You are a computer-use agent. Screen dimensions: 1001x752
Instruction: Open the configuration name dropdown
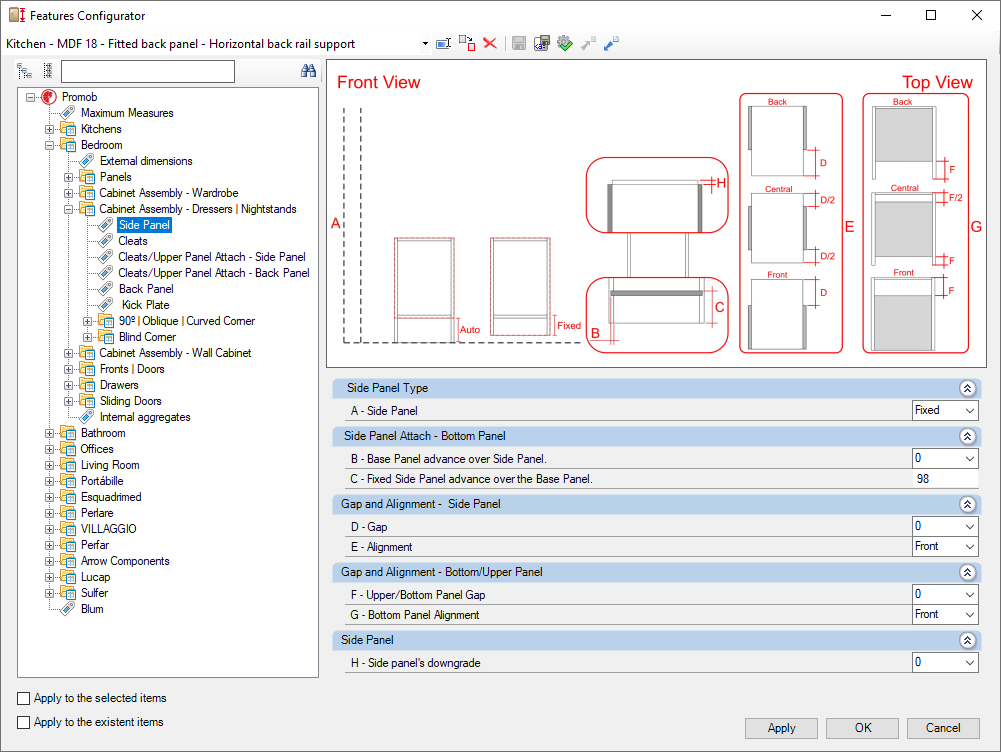click(425, 43)
